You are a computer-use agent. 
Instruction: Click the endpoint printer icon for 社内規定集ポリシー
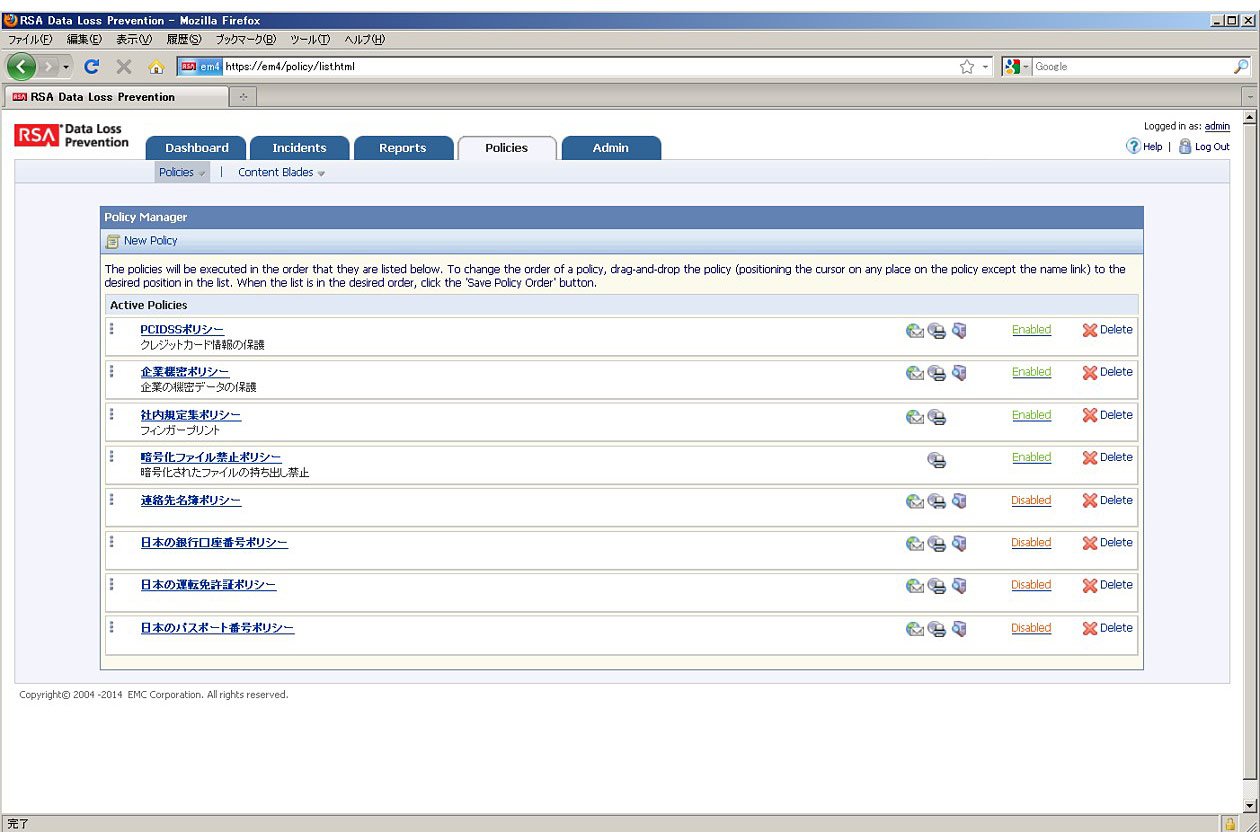(x=937, y=417)
